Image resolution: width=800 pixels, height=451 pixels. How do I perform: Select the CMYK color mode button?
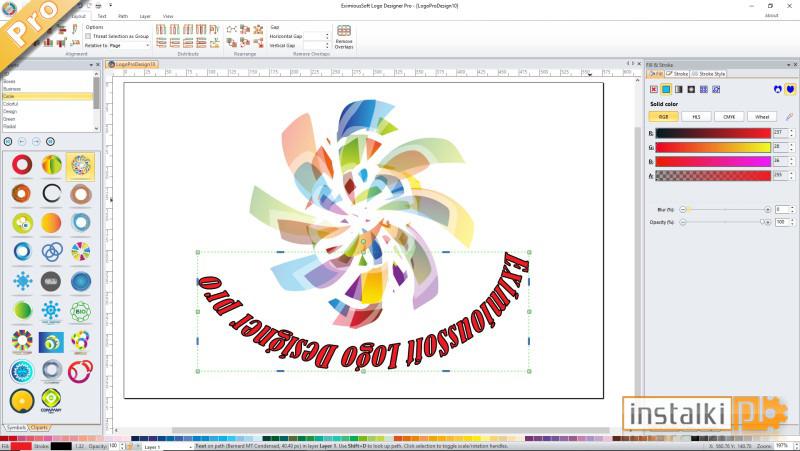tap(729, 117)
